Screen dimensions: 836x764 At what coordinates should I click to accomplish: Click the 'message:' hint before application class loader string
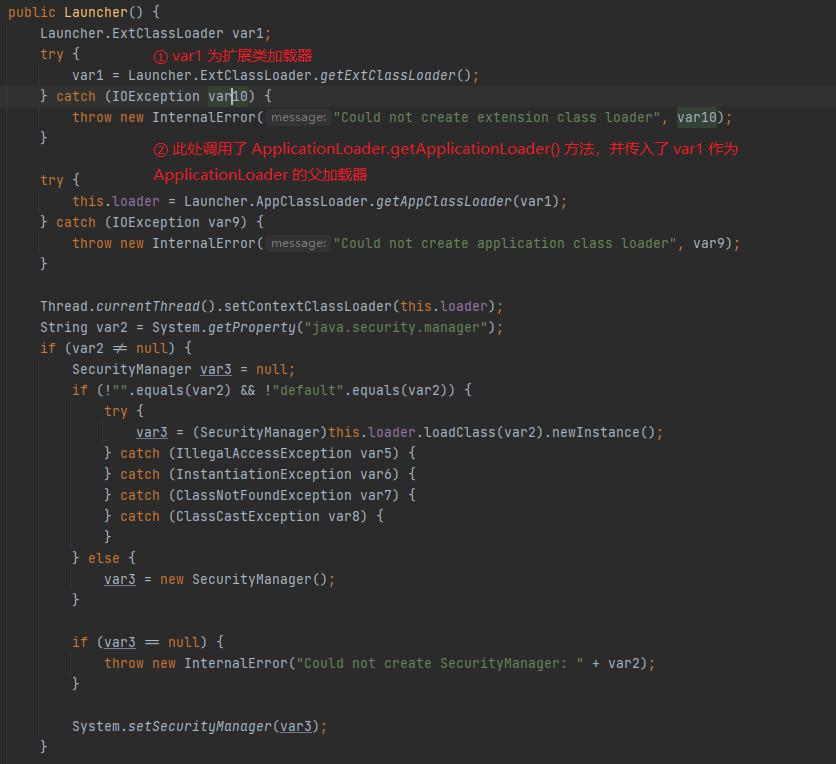coord(299,244)
